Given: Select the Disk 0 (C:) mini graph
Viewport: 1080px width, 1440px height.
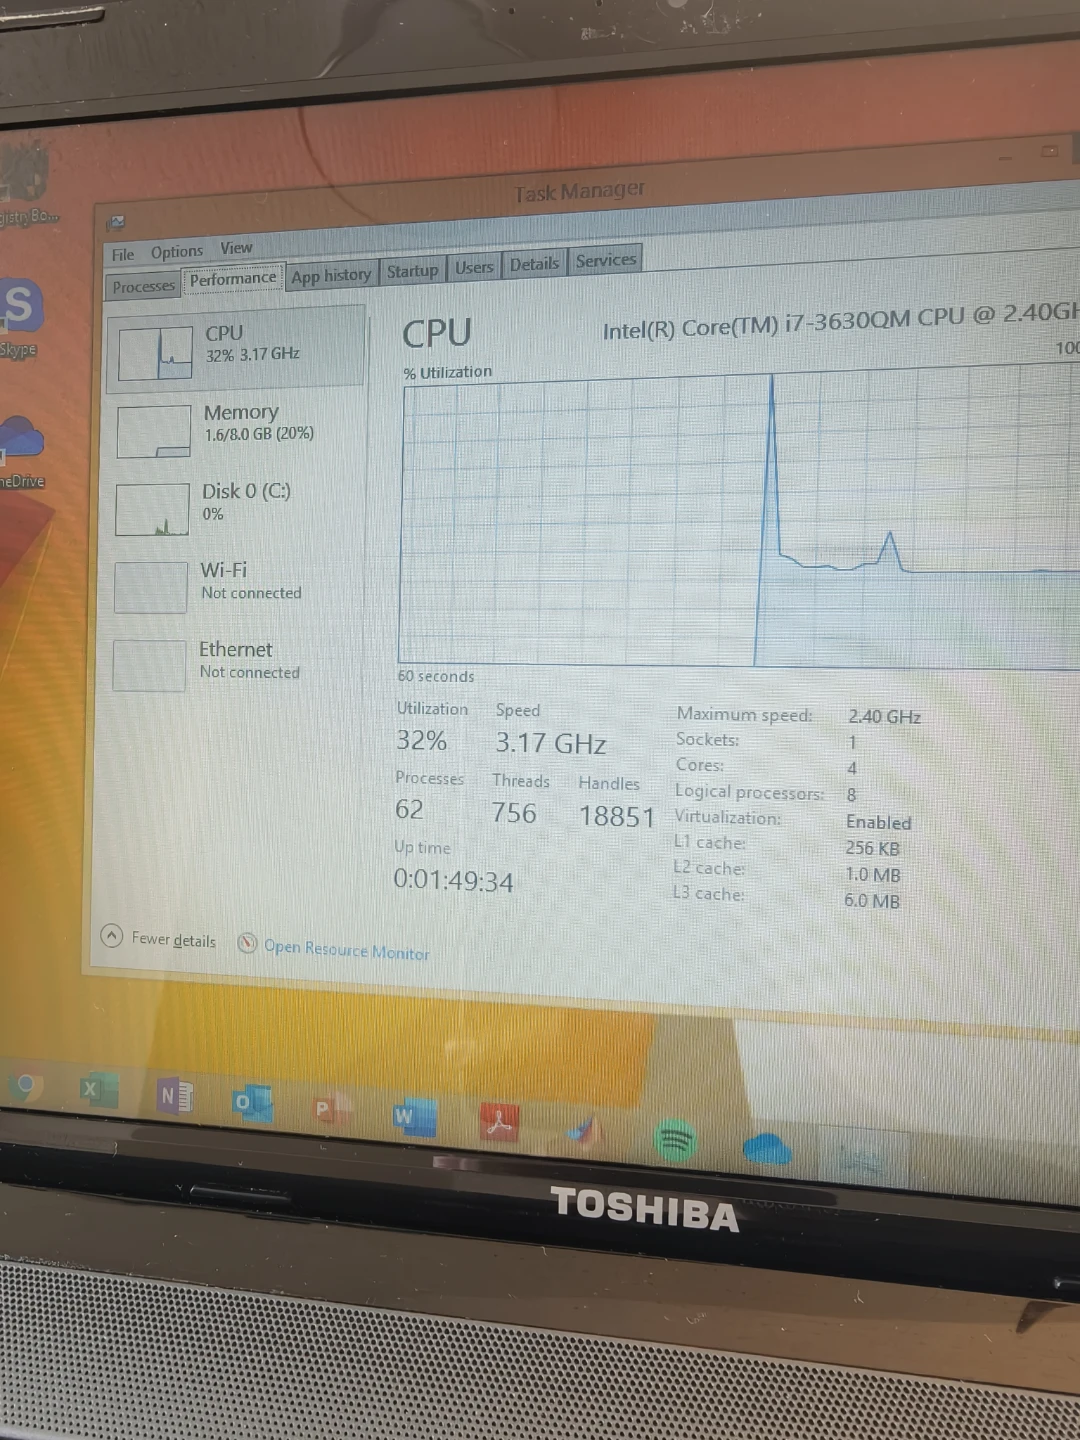Looking at the screenshot, I should [x=152, y=509].
